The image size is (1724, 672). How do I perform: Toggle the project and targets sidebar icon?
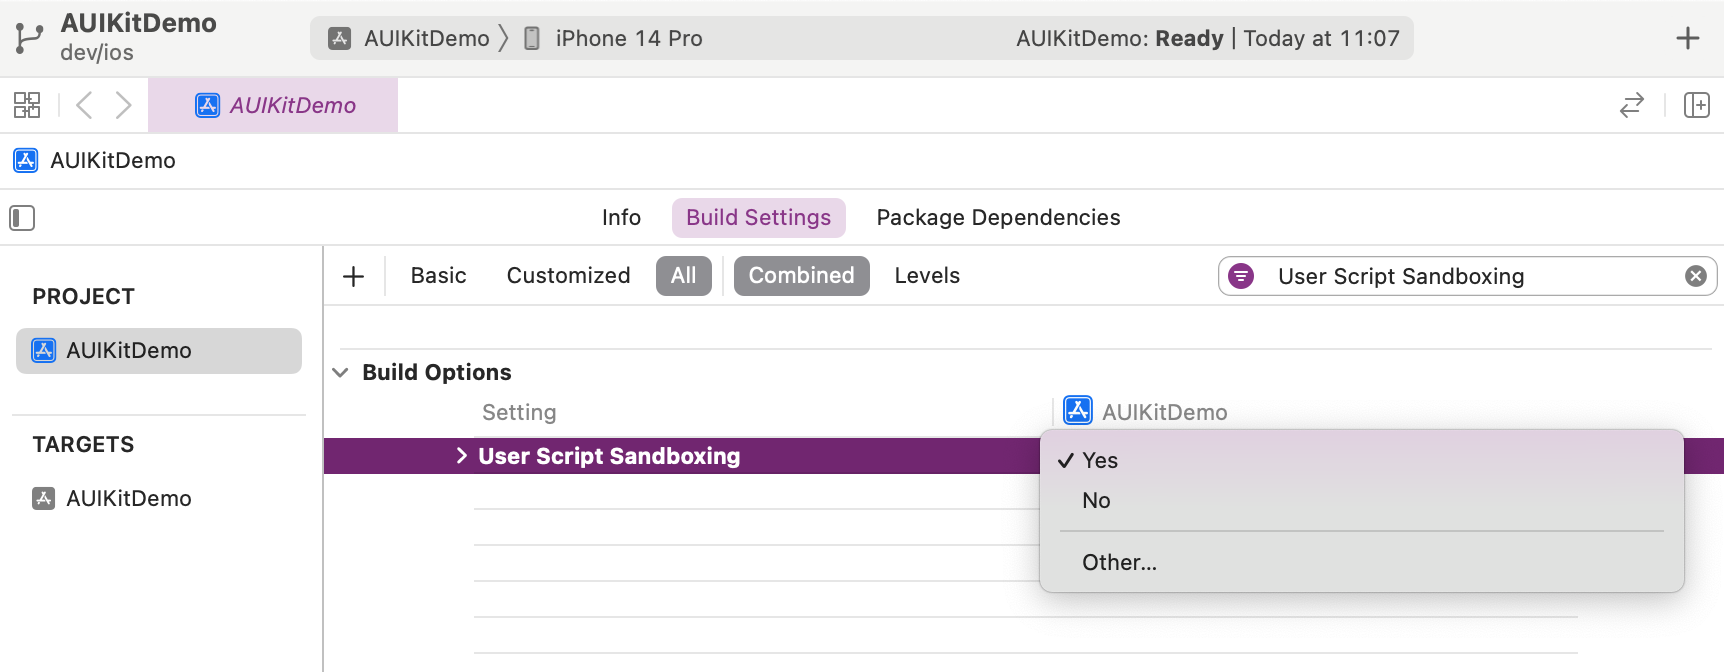(22, 218)
